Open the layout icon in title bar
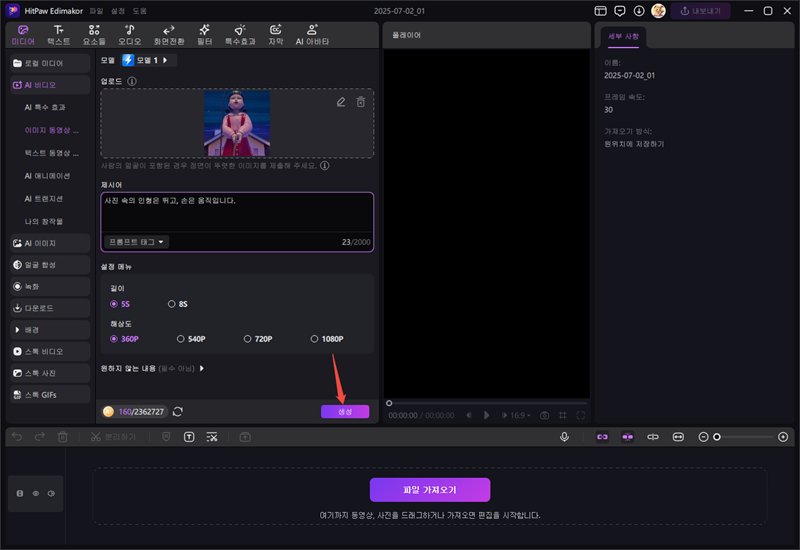 [x=601, y=11]
